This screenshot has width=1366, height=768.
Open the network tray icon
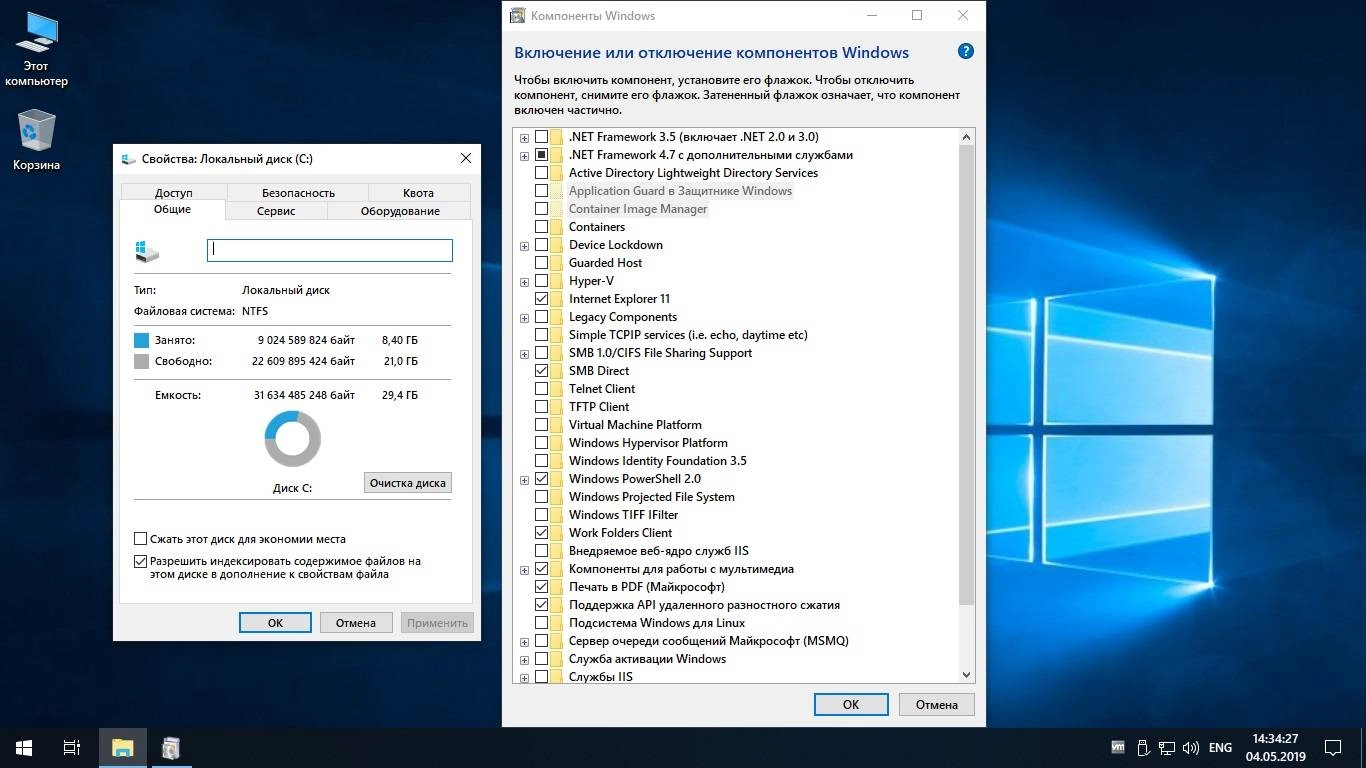(1167, 747)
